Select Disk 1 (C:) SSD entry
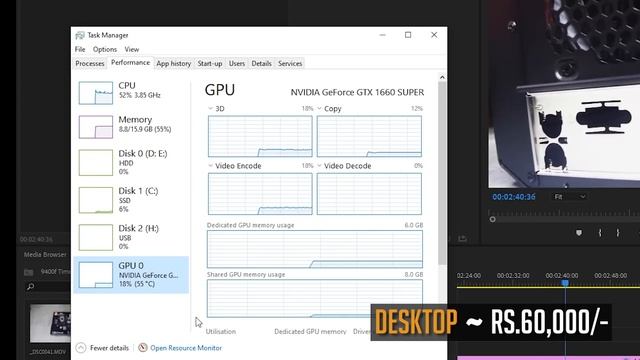 tap(131, 200)
